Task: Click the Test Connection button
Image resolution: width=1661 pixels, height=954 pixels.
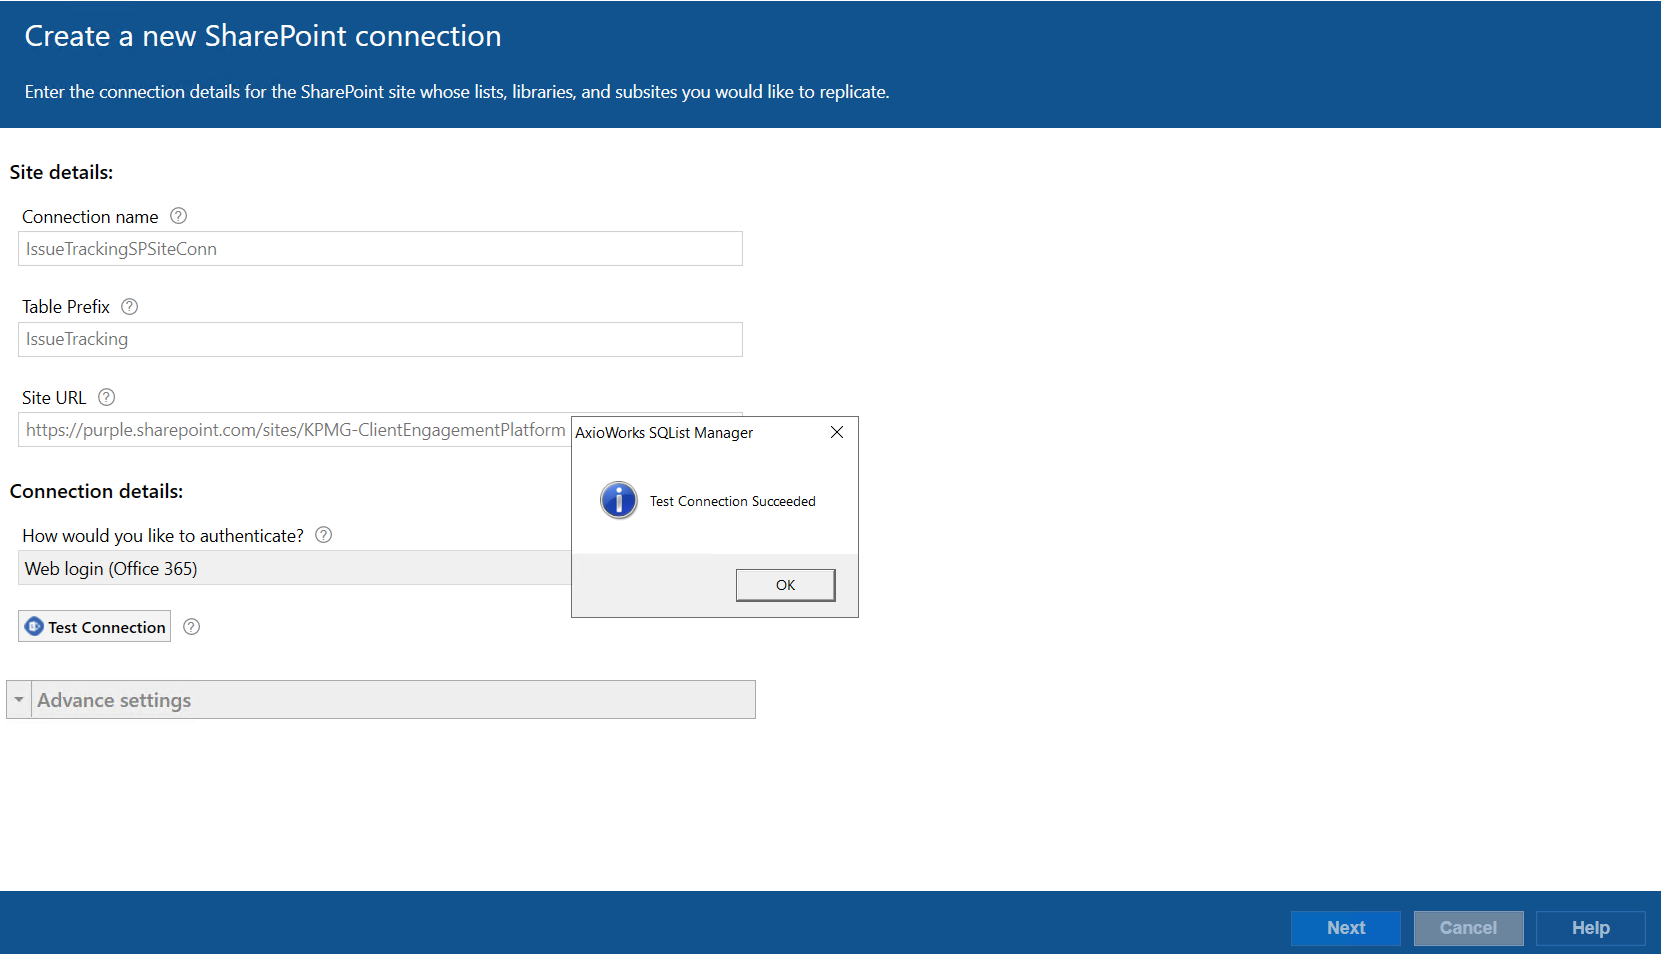Action: coord(95,627)
